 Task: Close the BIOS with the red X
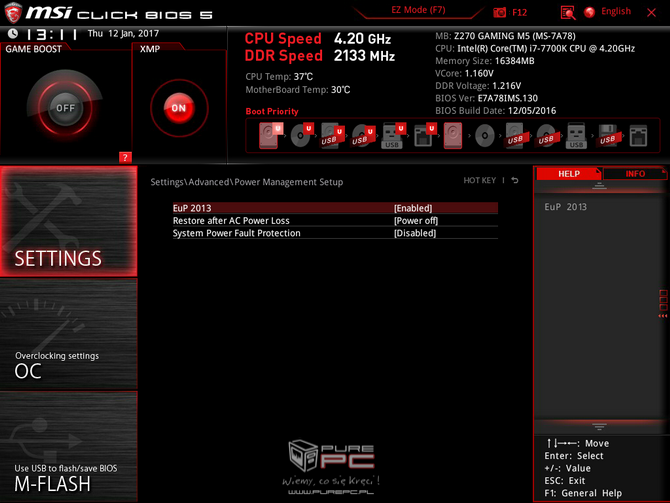pos(651,12)
